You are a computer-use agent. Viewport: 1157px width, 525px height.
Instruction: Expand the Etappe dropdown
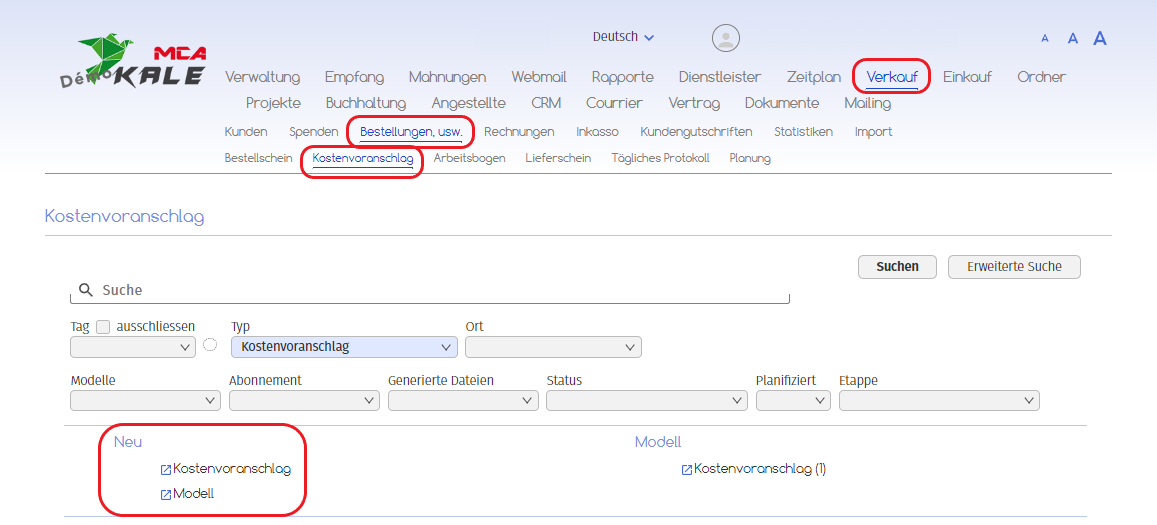tap(938, 400)
